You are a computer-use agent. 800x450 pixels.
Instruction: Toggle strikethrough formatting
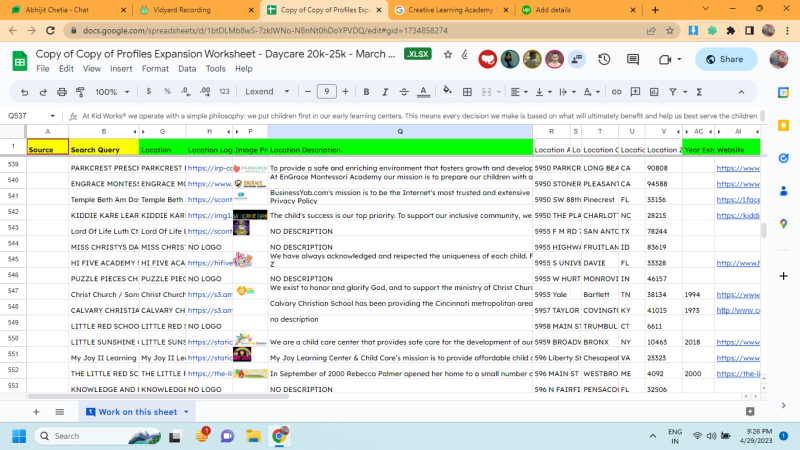(404, 92)
